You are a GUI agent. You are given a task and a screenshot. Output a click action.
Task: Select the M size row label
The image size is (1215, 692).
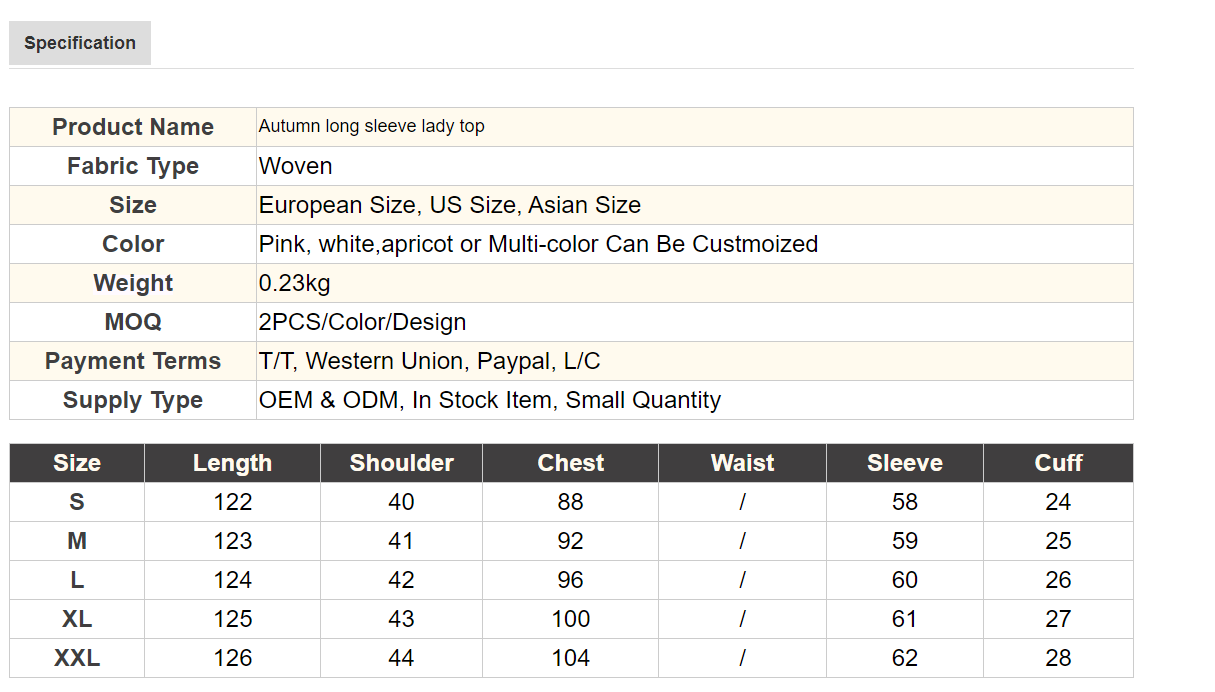click(77, 541)
